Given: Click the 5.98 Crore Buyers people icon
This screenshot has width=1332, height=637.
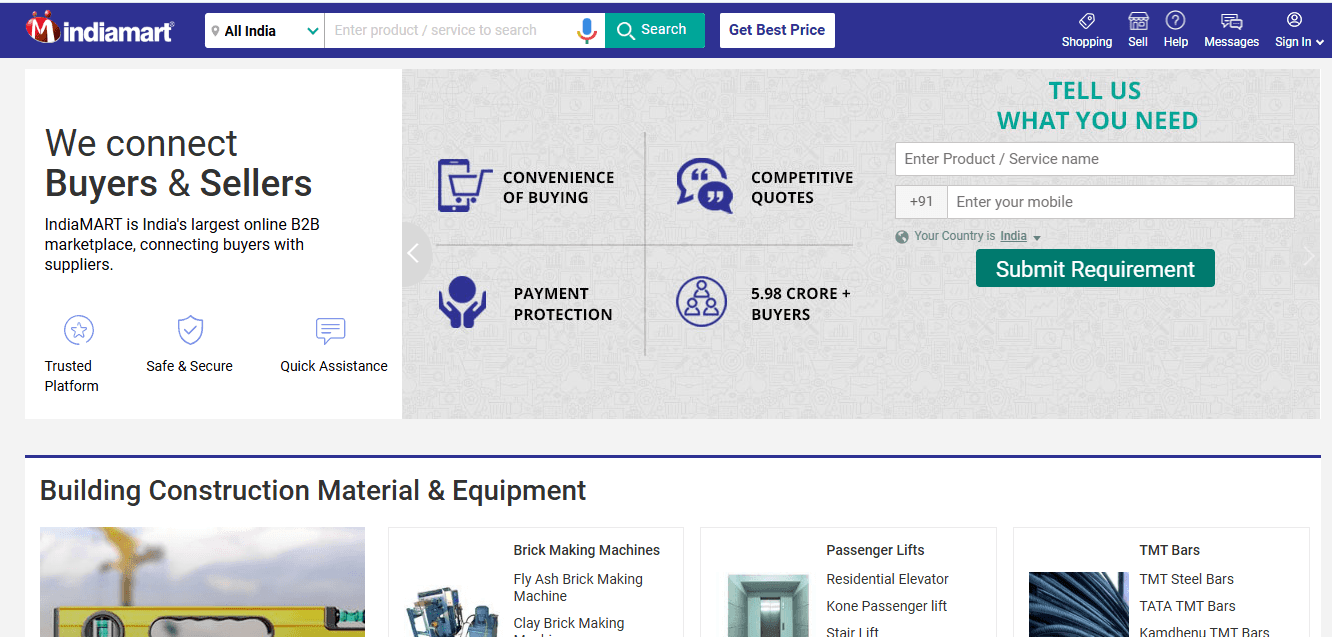Looking at the screenshot, I should pyautogui.click(x=701, y=301).
